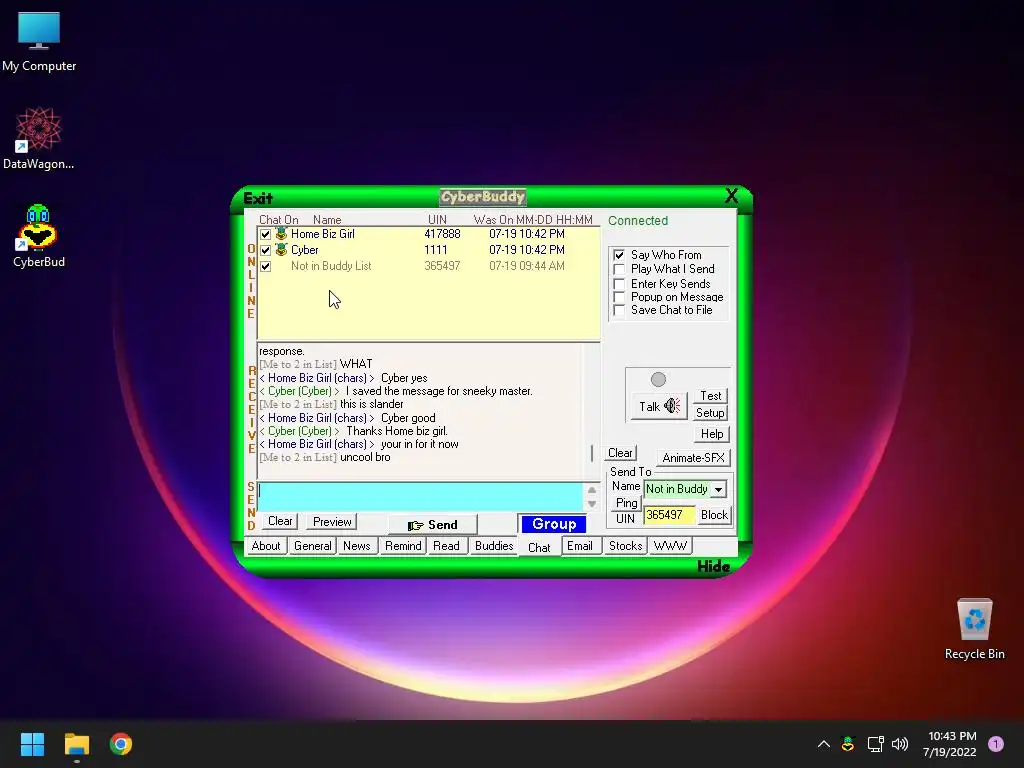Screen dimensions: 1024x768
Task: Click the Animate-SFX button
Action: pyautogui.click(x=694, y=458)
